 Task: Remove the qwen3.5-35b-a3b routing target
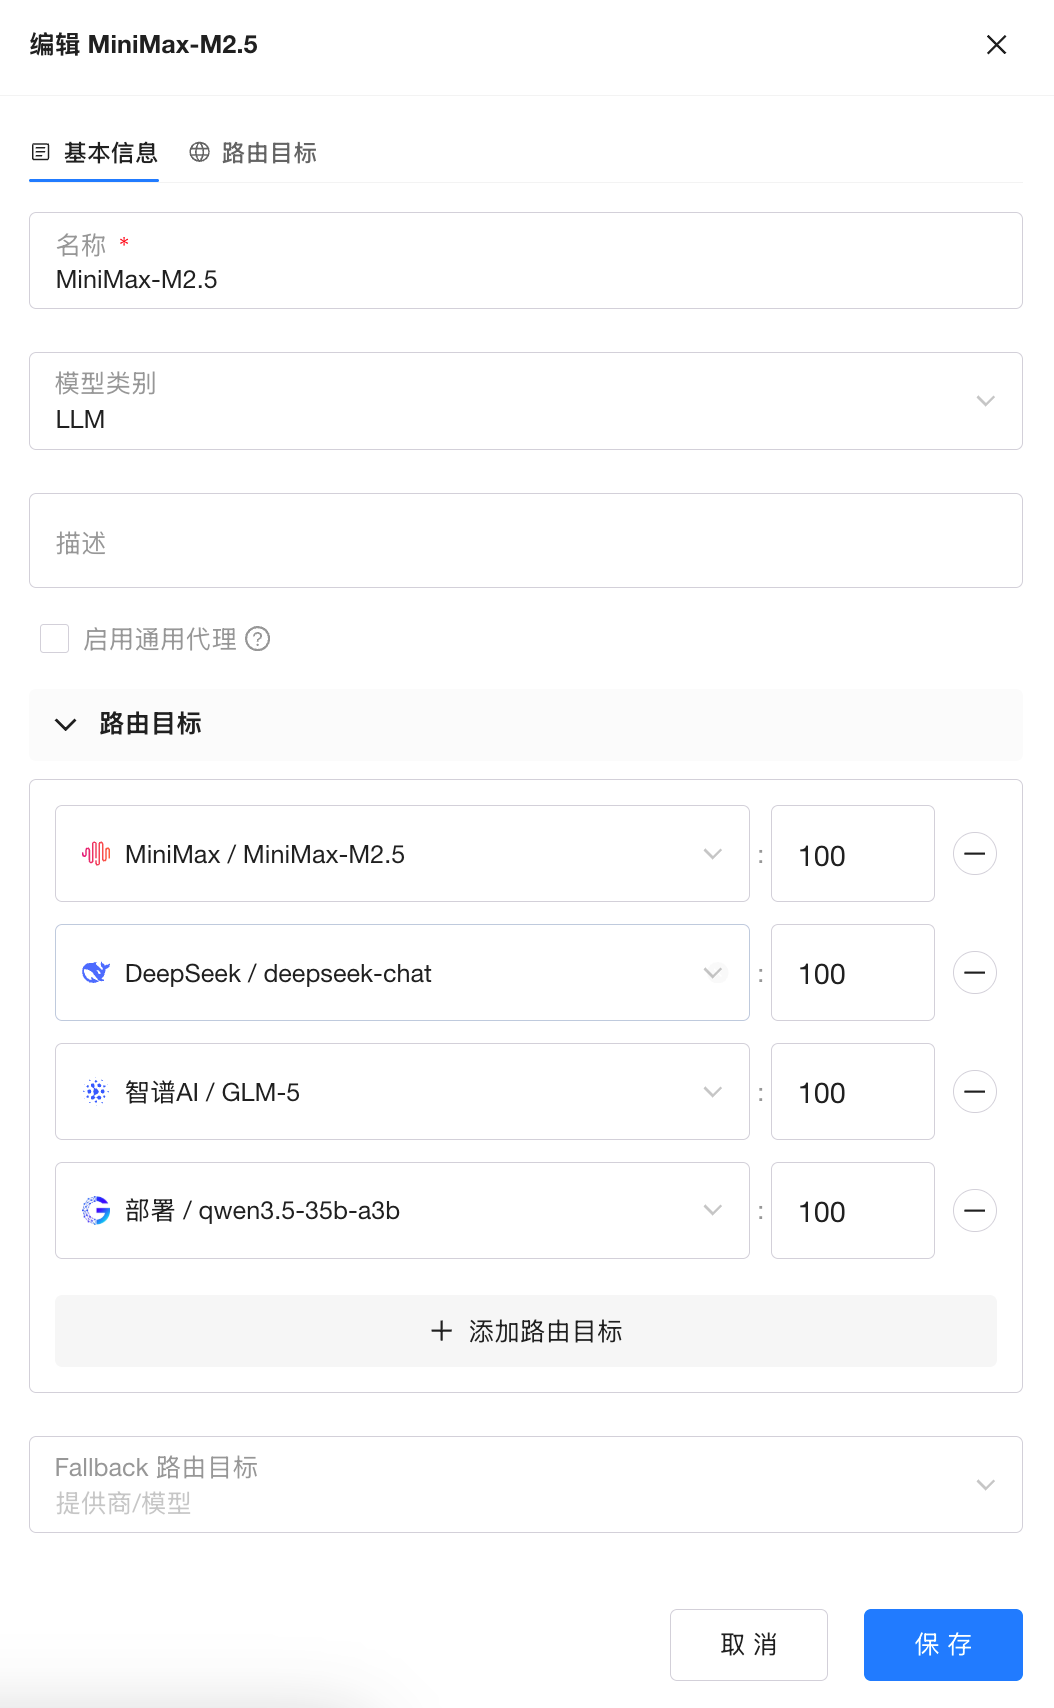(974, 1211)
